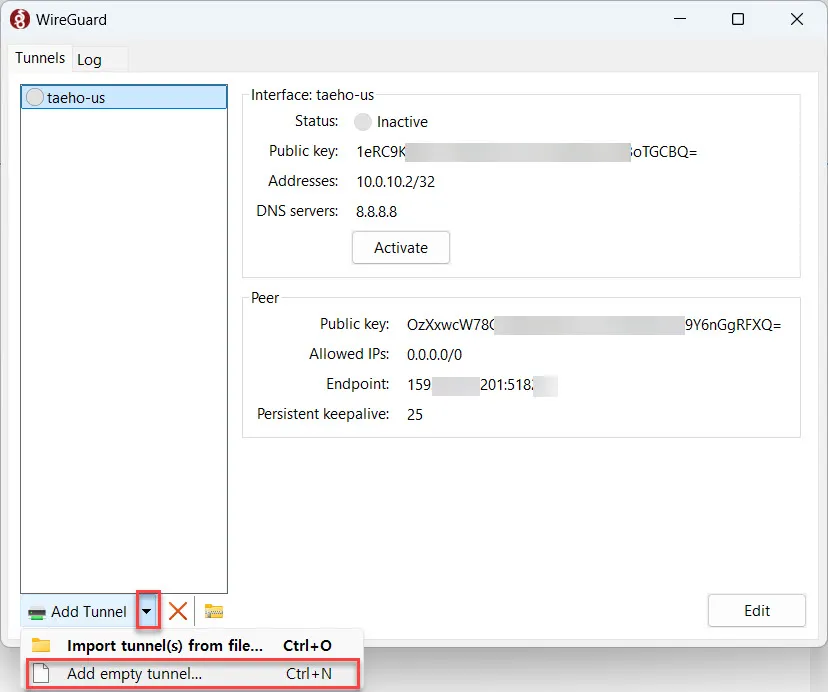Click the 10.0.10.2/32 address value
This screenshot has height=692, width=828.
(x=396, y=182)
